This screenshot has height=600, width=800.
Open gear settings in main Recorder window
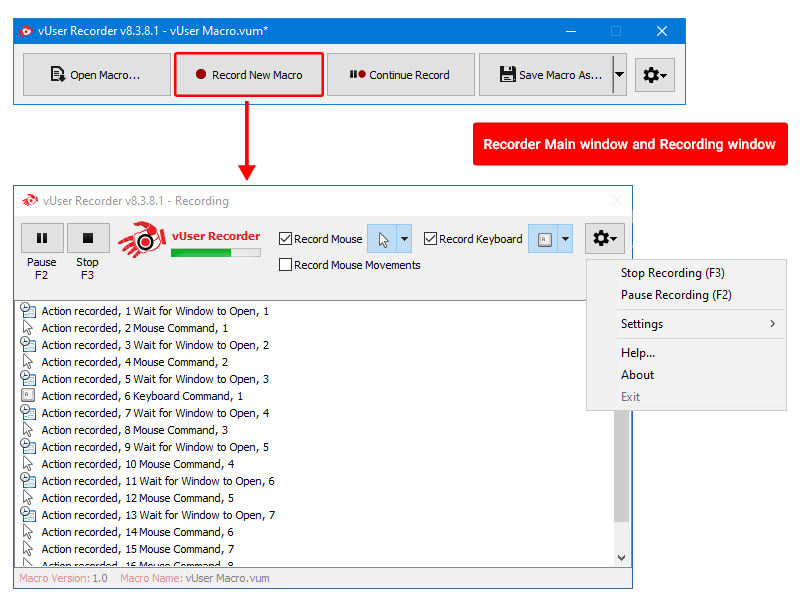click(x=655, y=75)
